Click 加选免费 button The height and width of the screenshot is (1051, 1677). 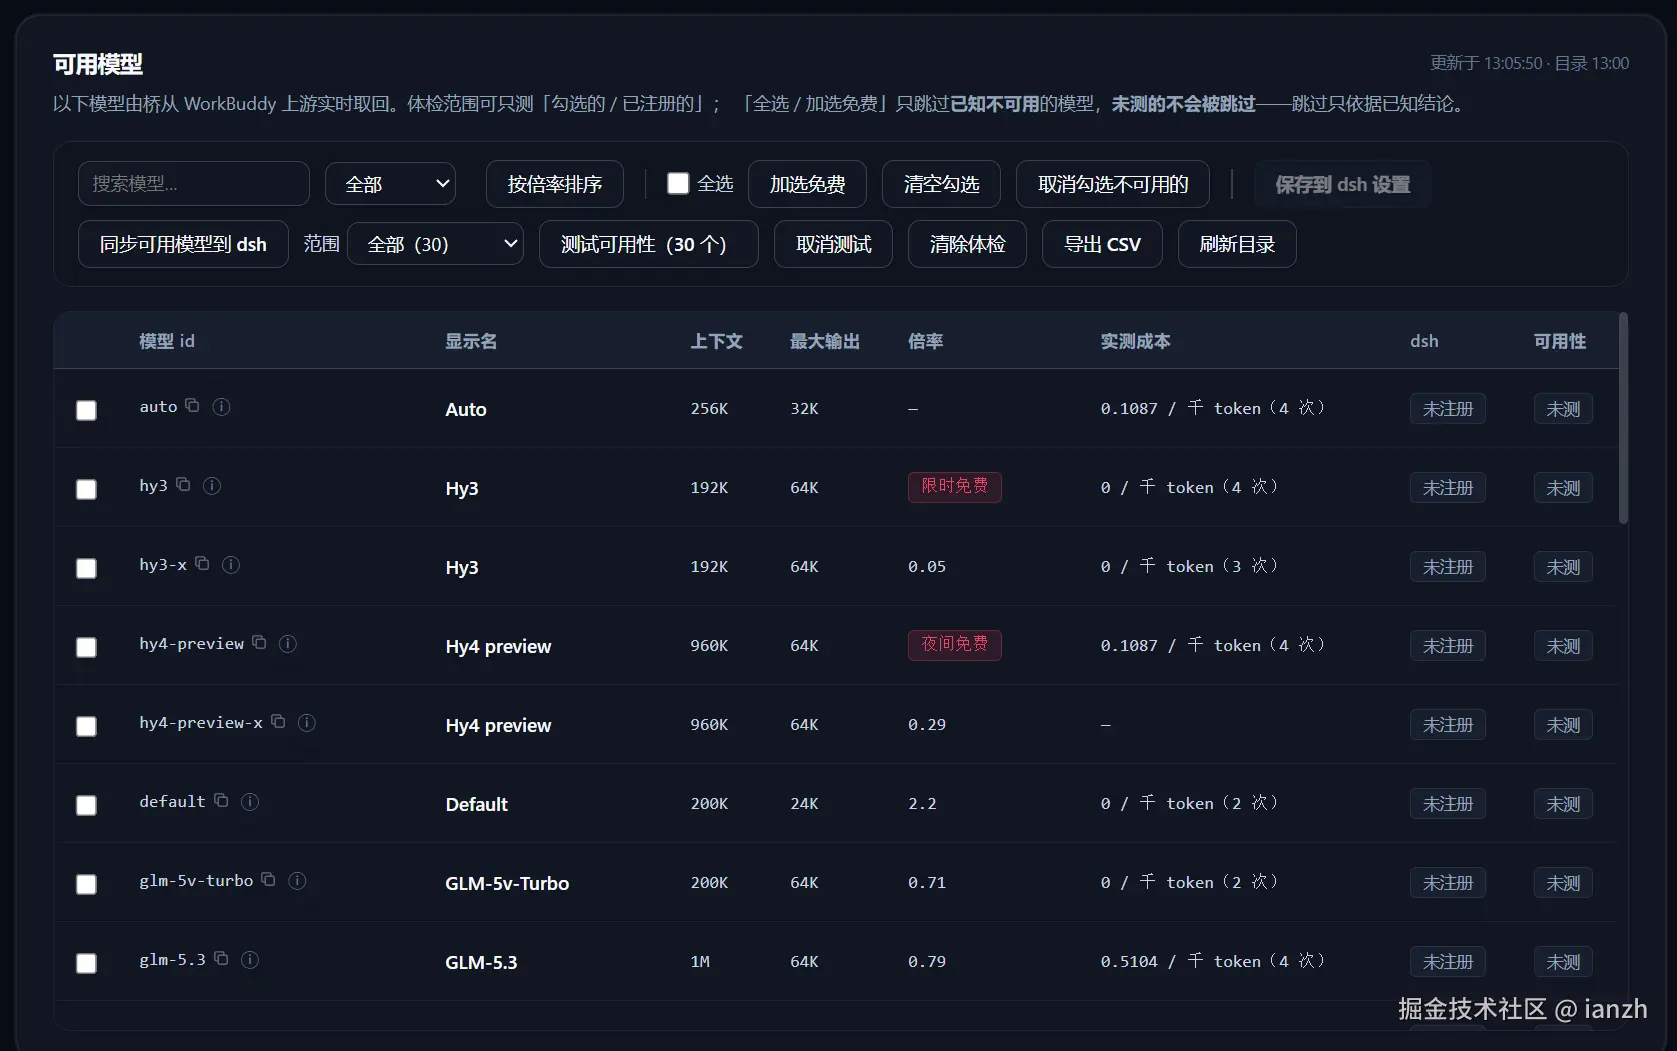[x=807, y=184]
